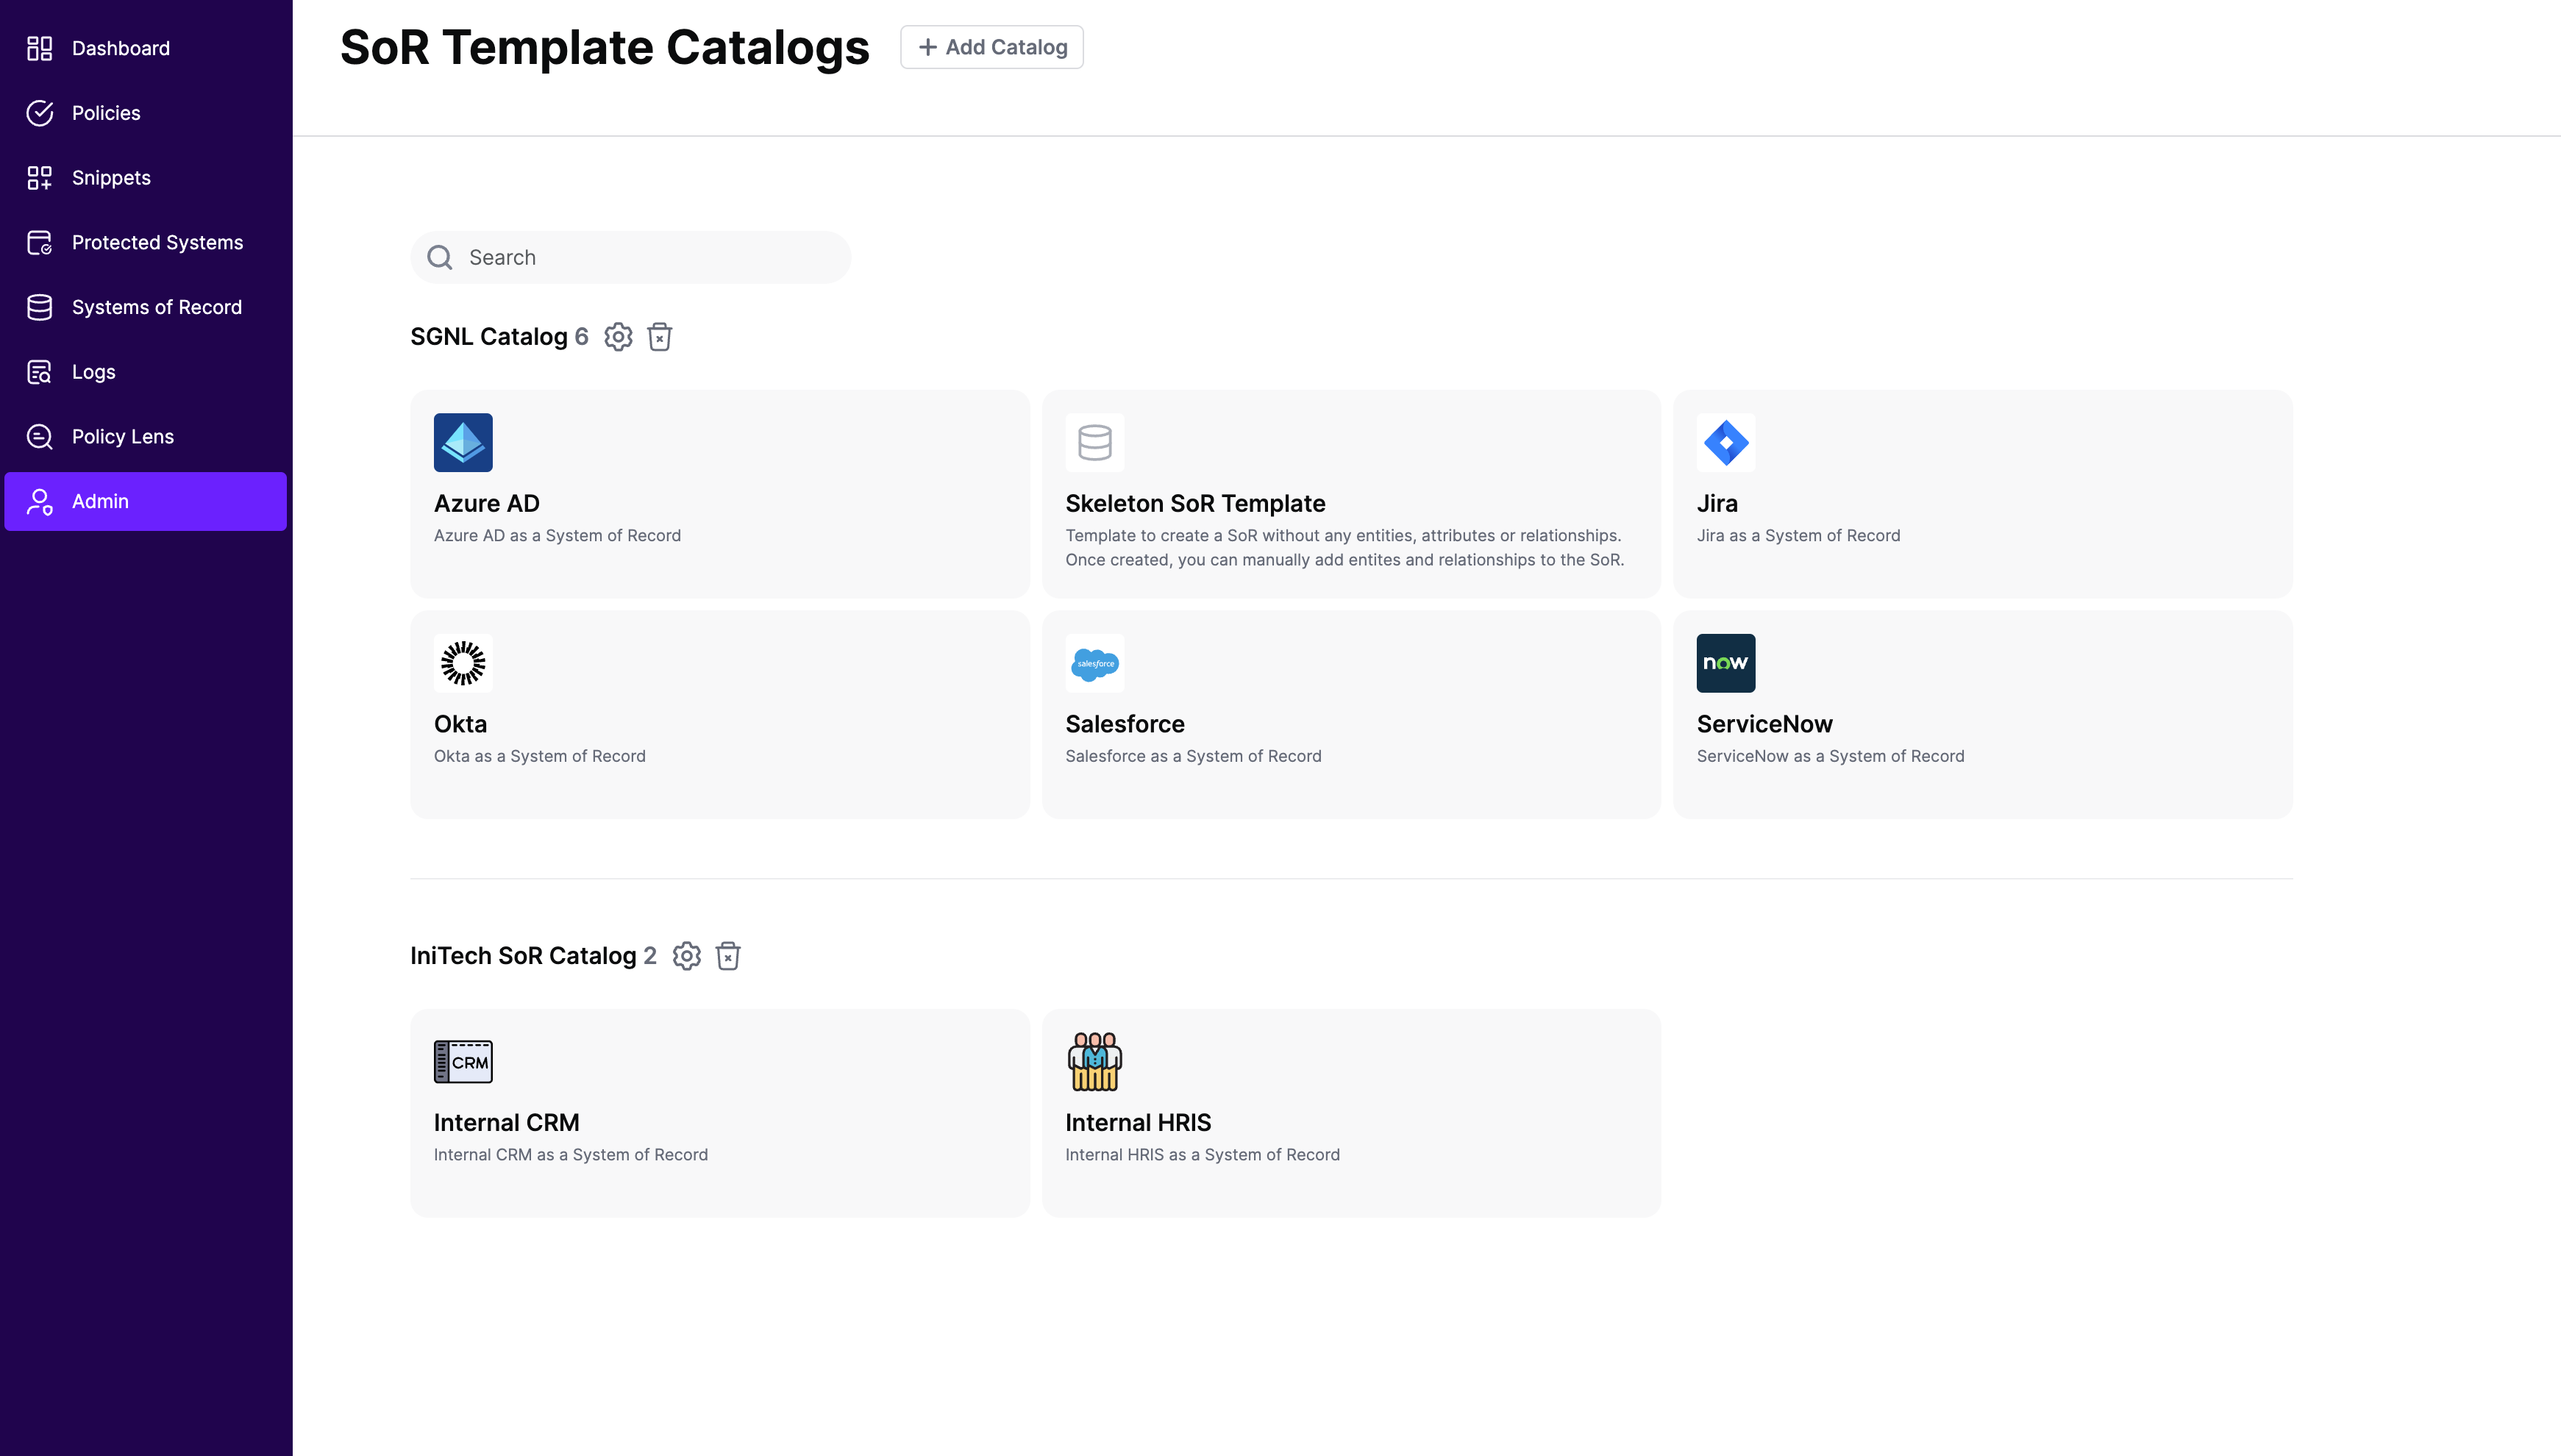The height and width of the screenshot is (1456, 2561).
Task: Toggle delete for SGNL Catalog trash icon
Action: tap(660, 336)
